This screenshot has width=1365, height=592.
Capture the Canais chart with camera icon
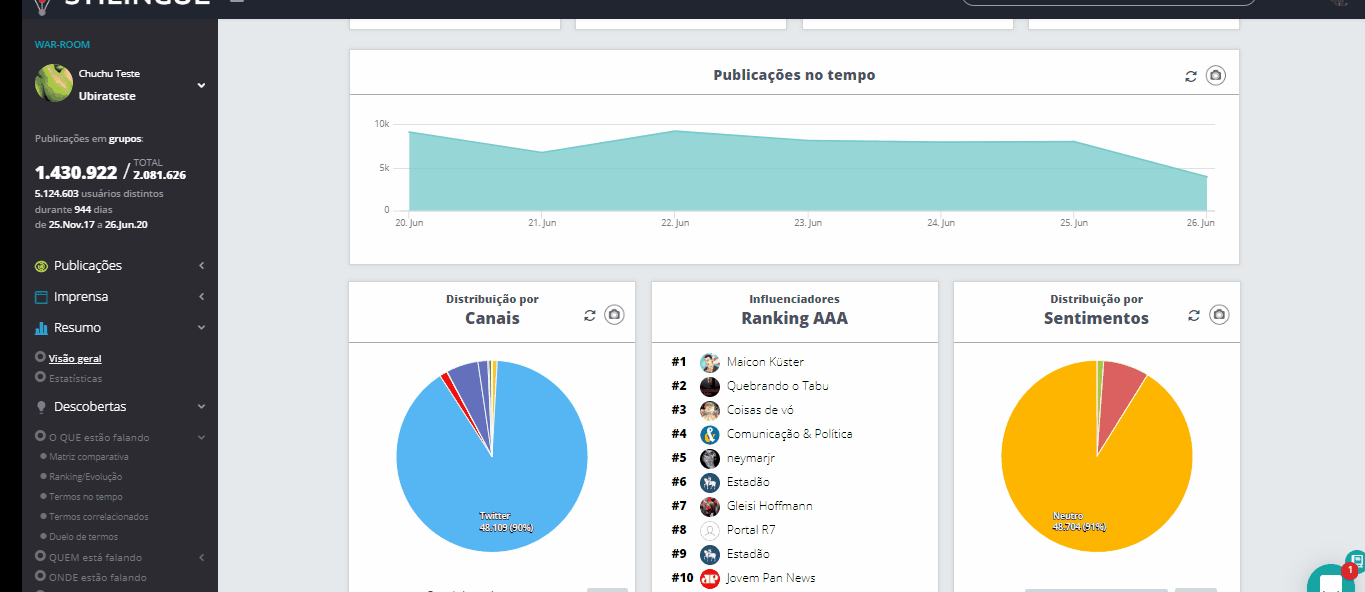tap(615, 315)
